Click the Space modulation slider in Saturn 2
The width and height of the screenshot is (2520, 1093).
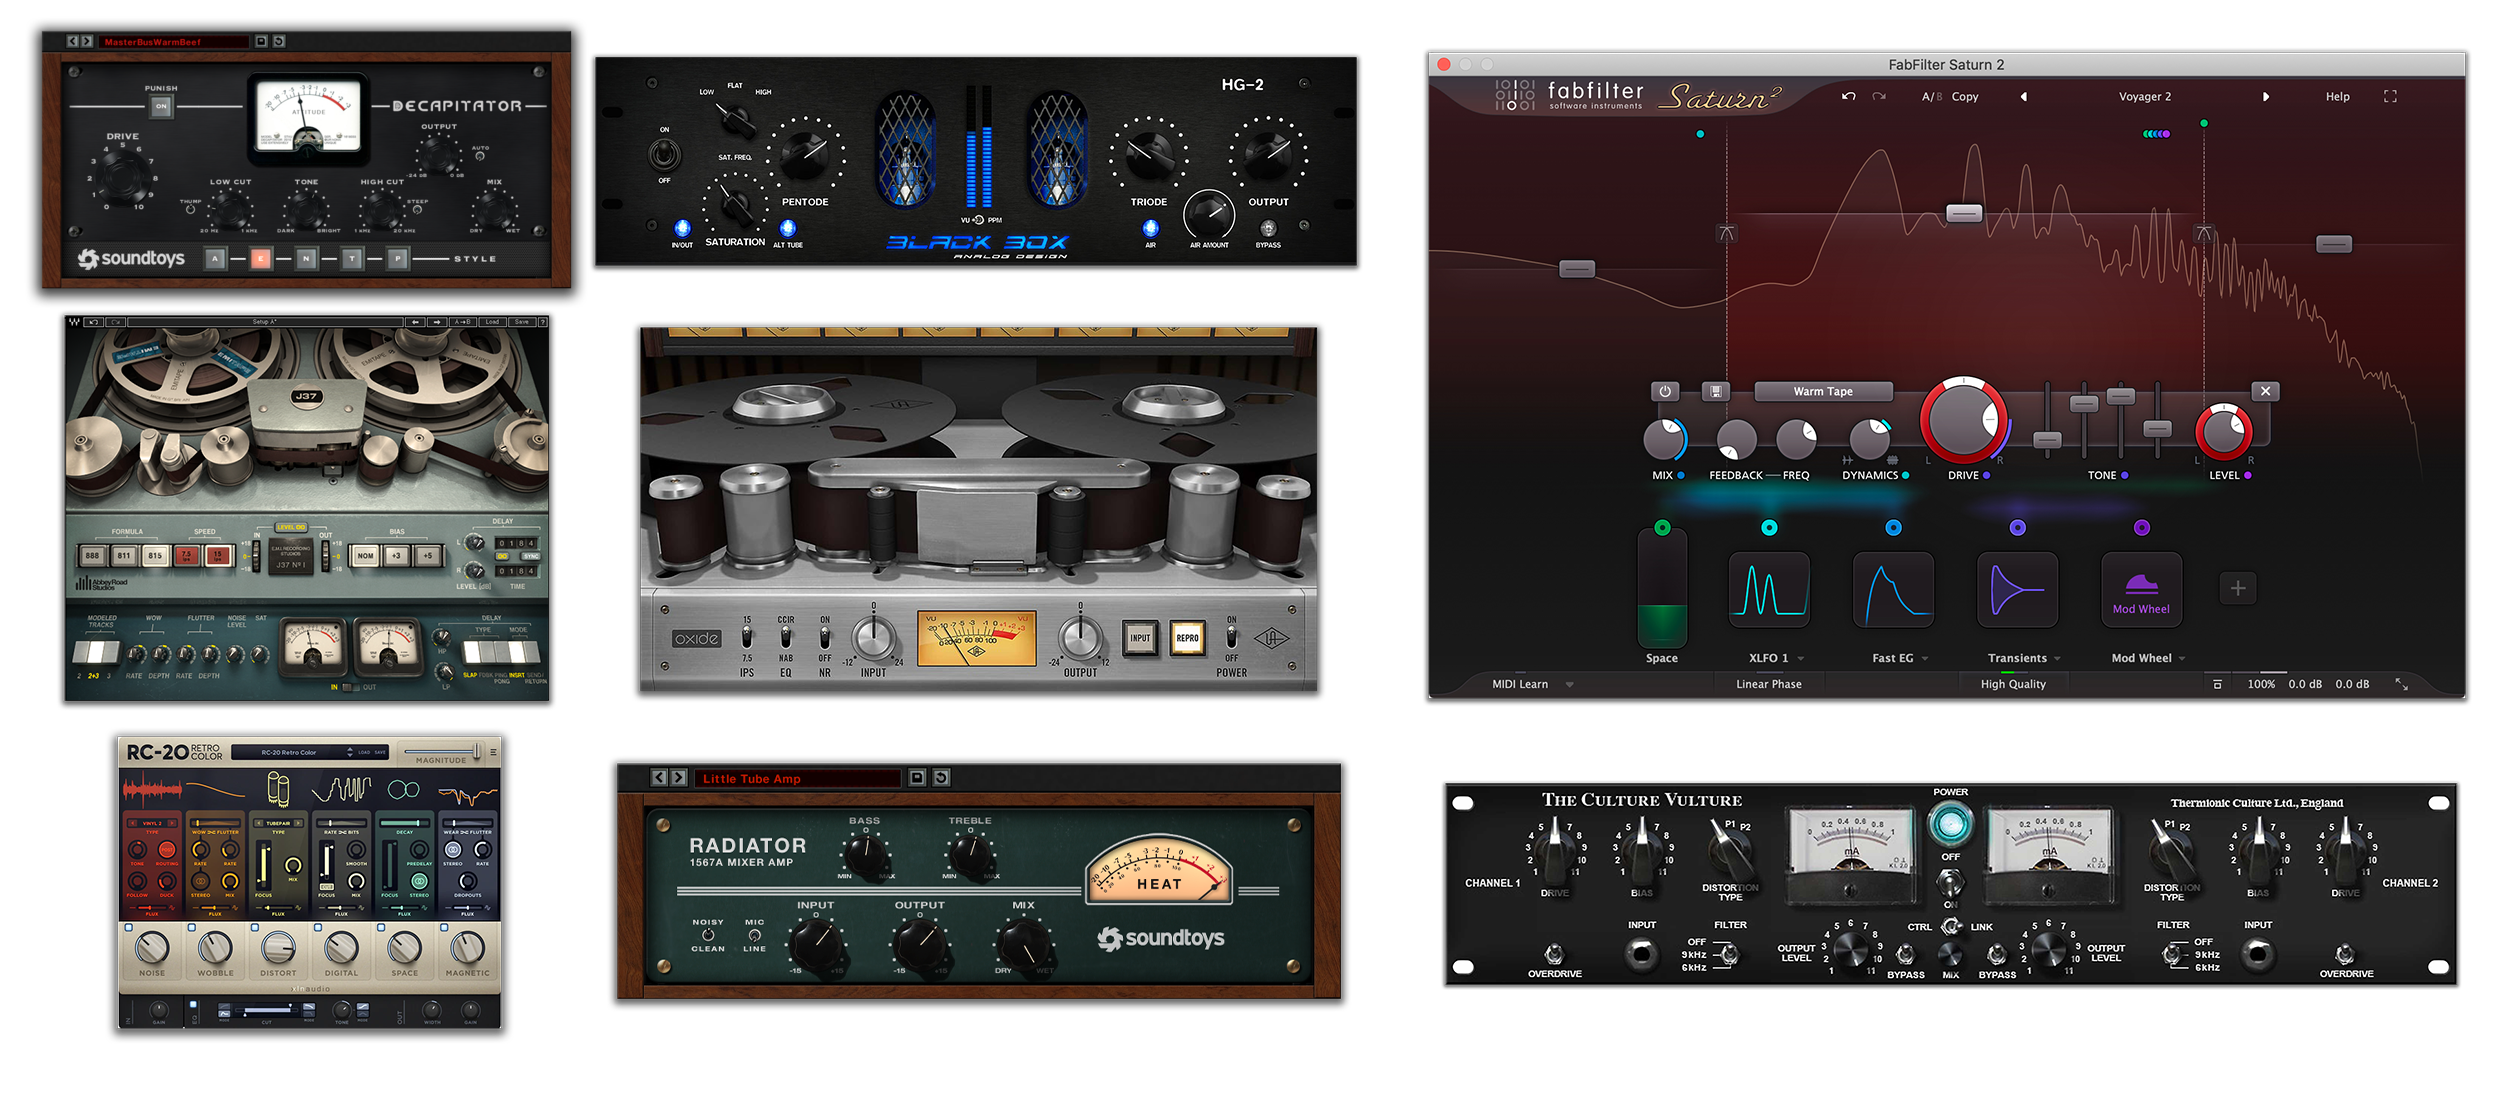pyautogui.click(x=1662, y=588)
